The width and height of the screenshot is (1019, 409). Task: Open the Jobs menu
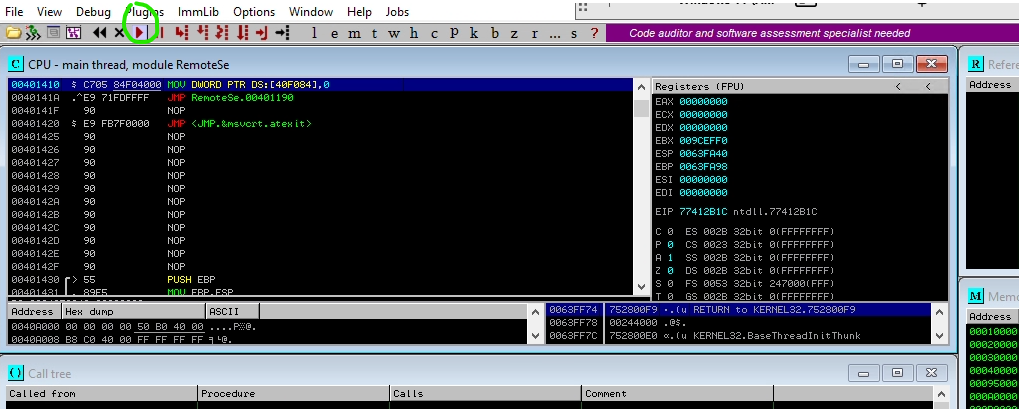pyautogui.click(x=397, y=12)
